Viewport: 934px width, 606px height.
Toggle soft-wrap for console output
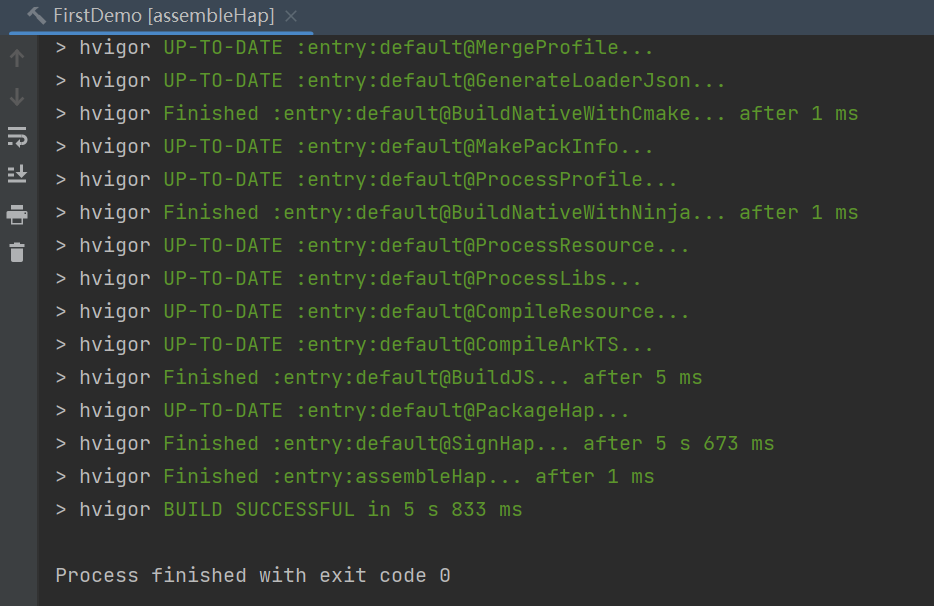coord(17,136)
